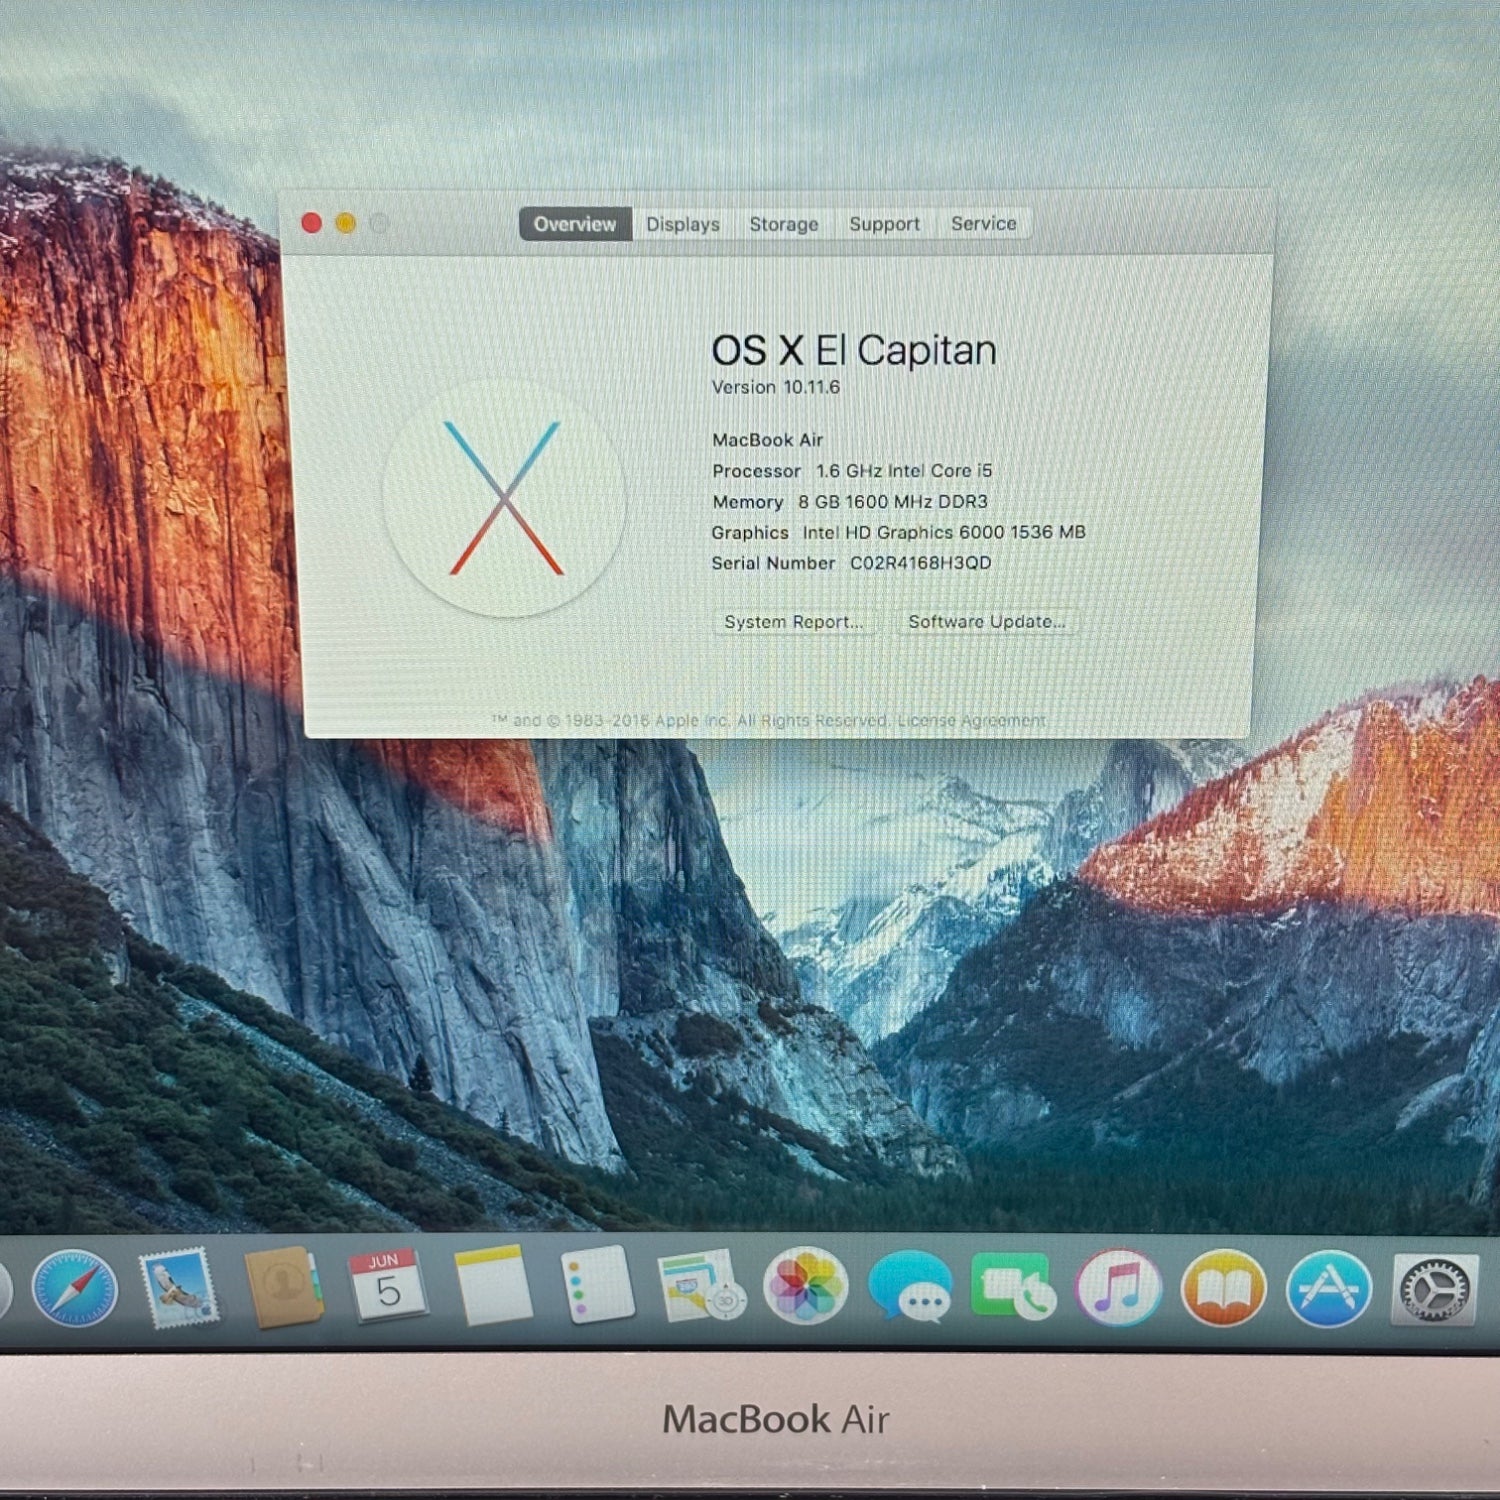This screenshot has height=1500, width=1500.
Task: Minimize the About window with yellow button
Action: tap(345, 223)
